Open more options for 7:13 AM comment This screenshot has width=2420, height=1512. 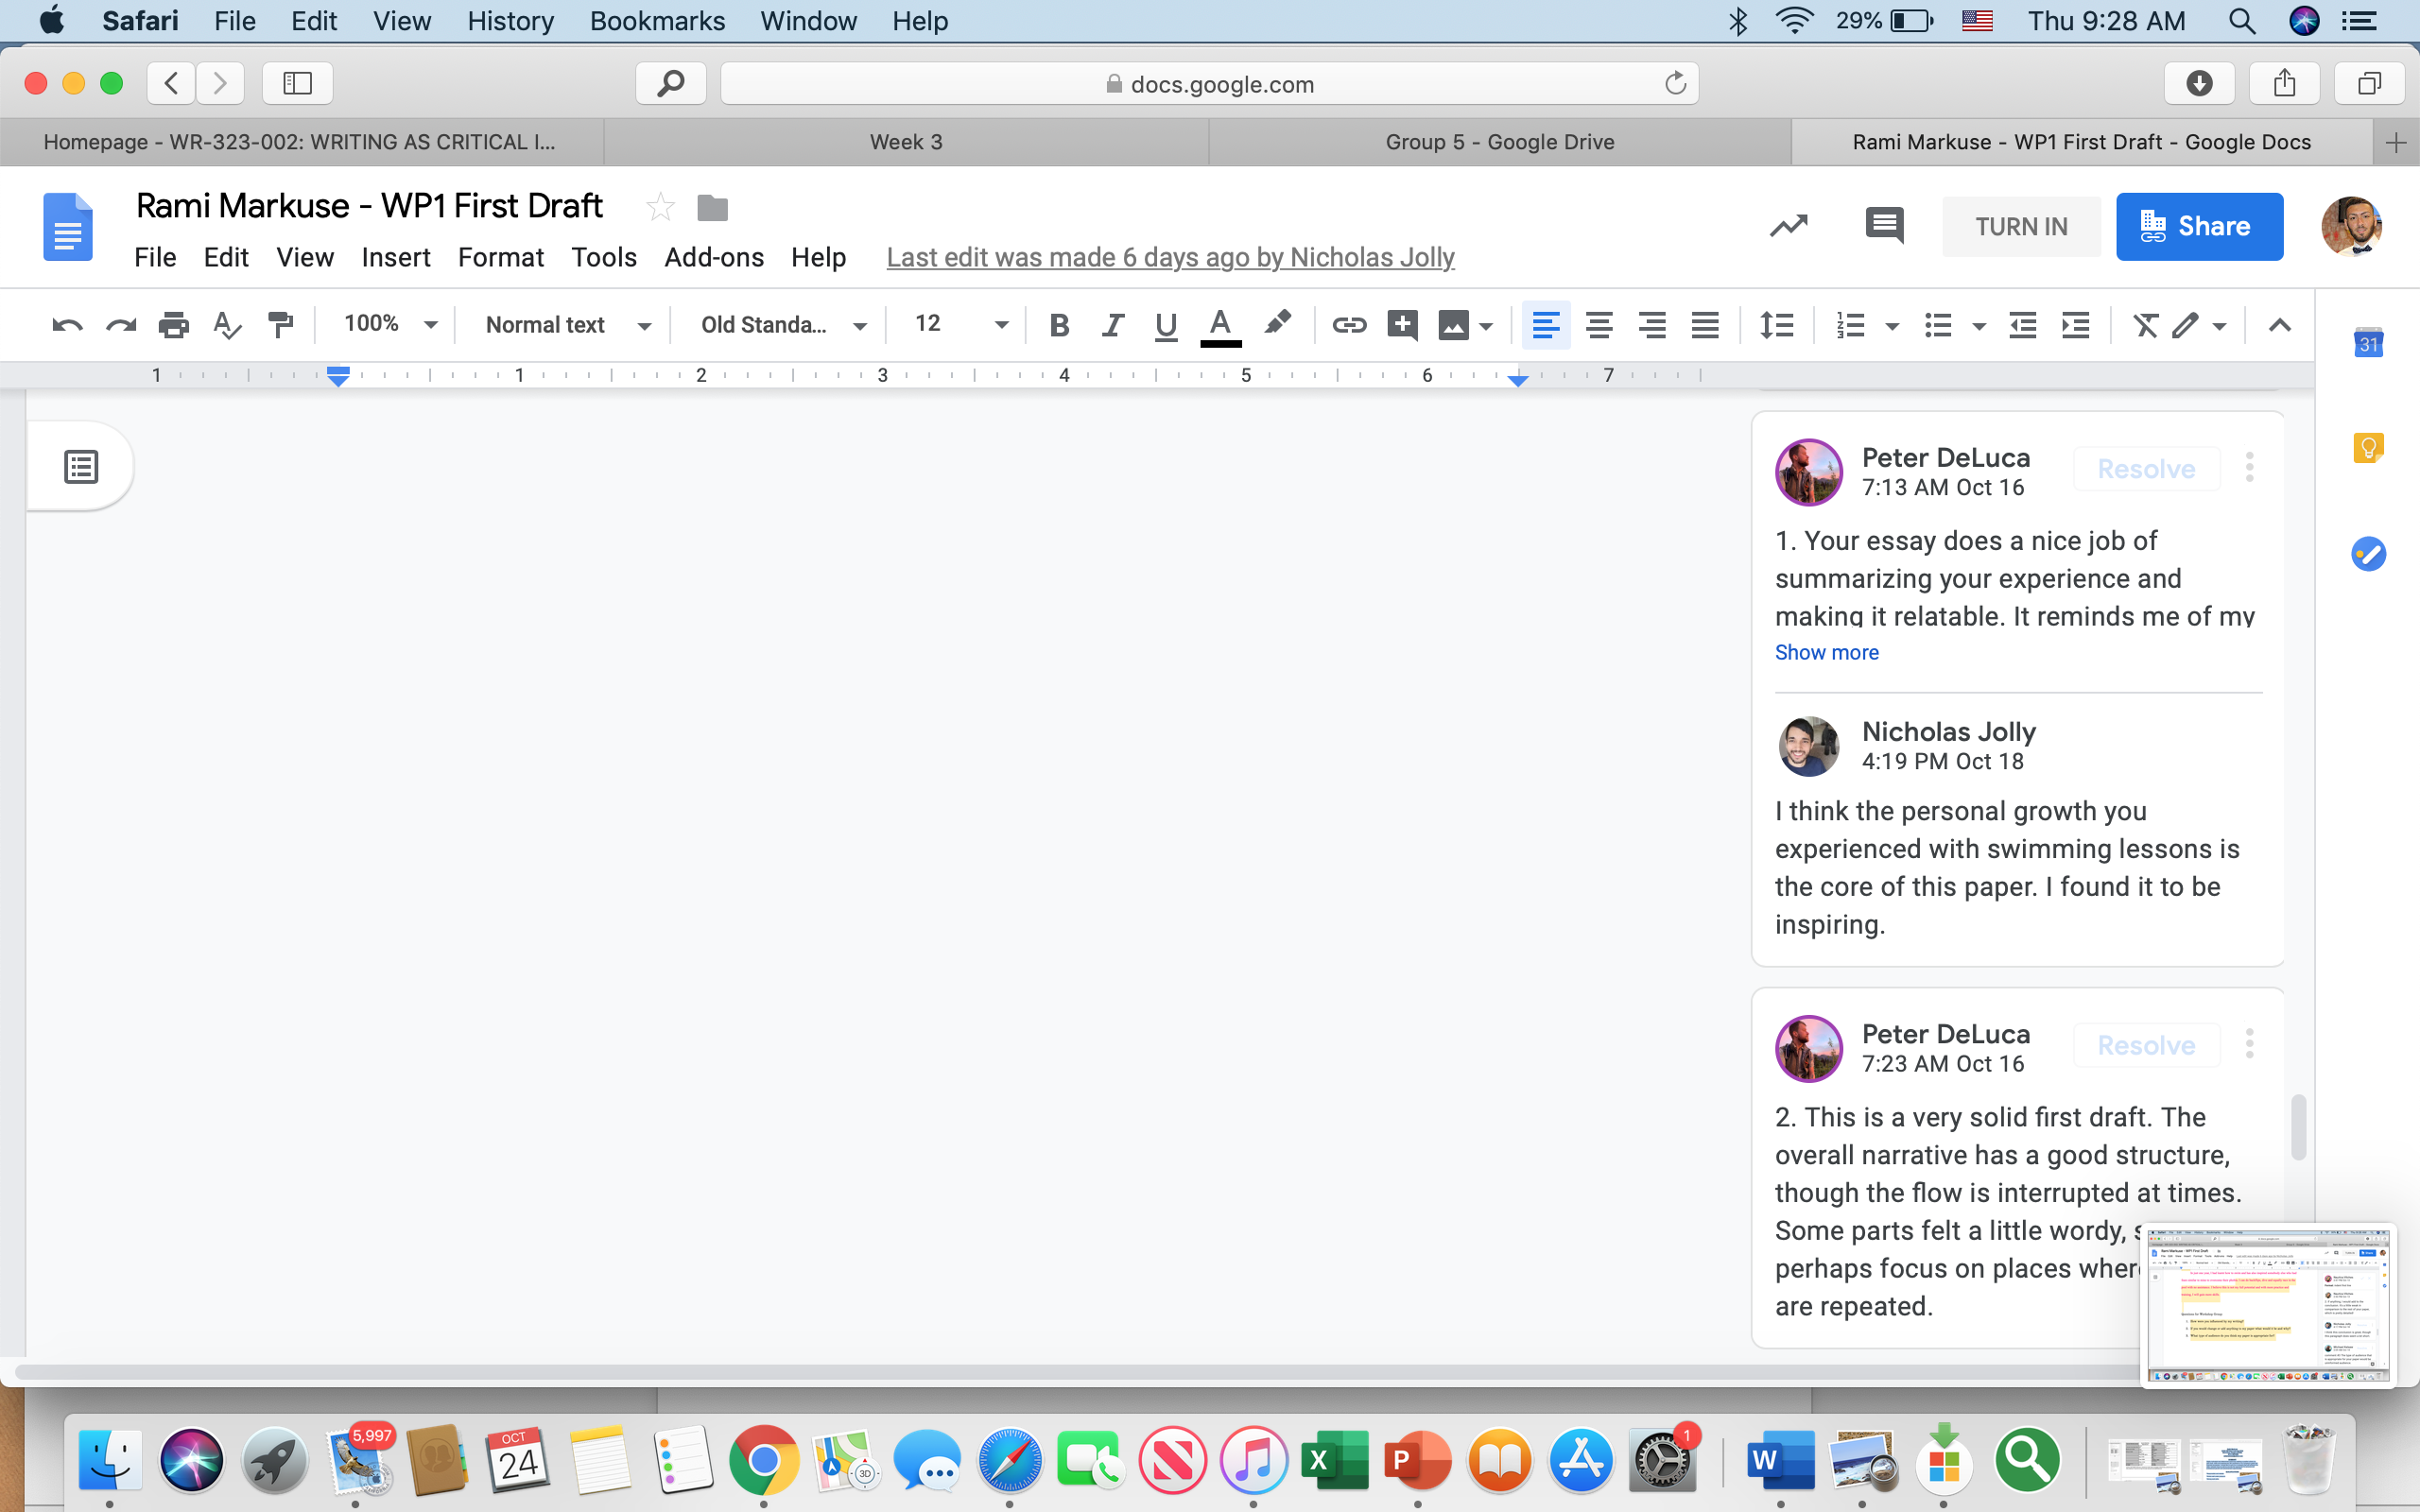click(x=2250, y=467)
